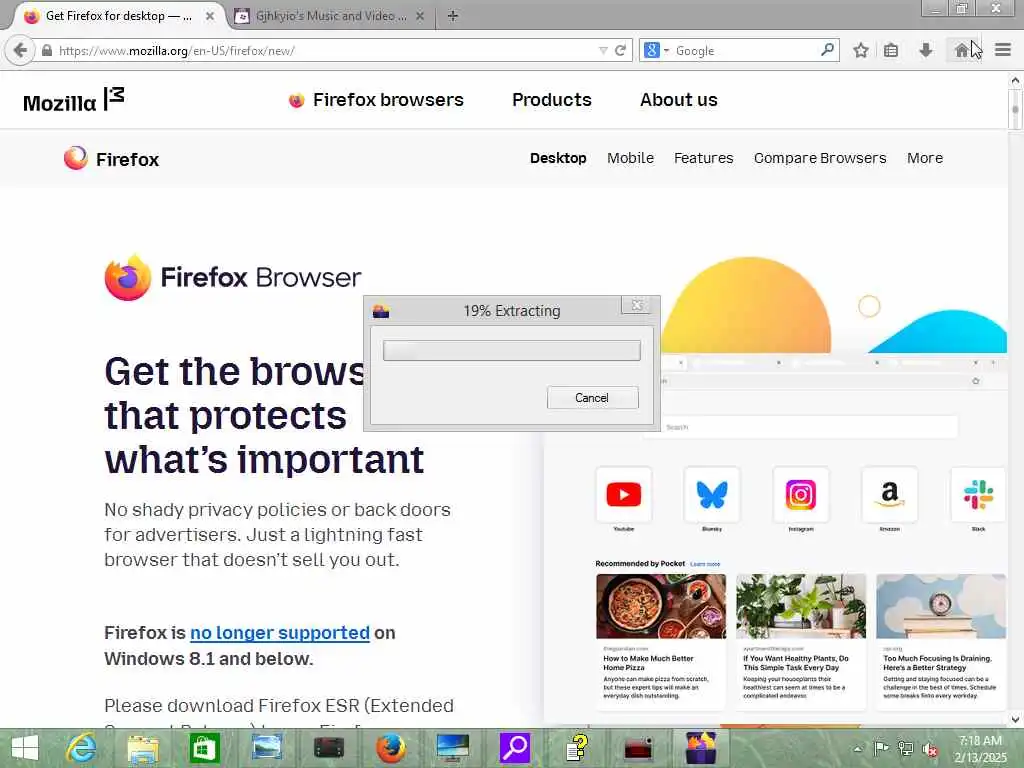Open the About us navigation menu

[x=679, y=100]
